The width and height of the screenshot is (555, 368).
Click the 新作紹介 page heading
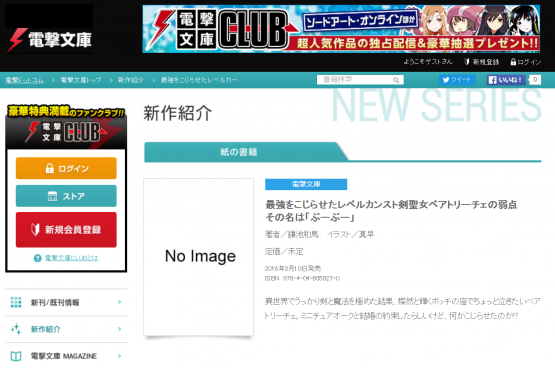(x=178, y=114)
